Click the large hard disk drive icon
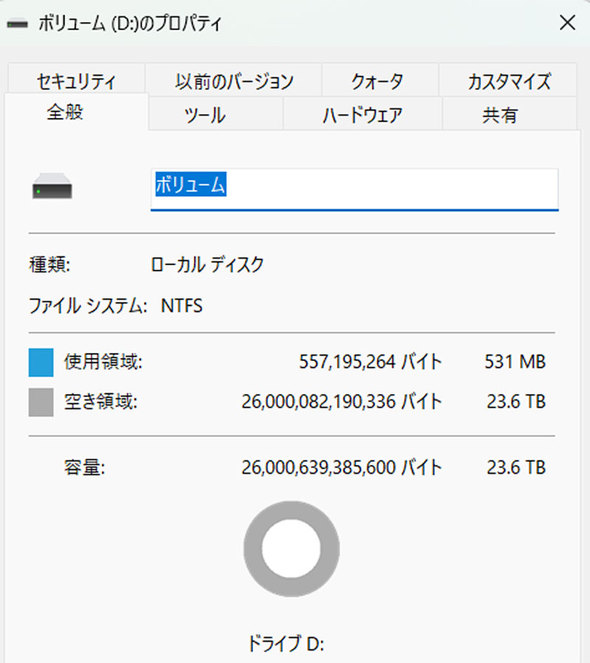 pyautogui.click(x=52, y=186)
